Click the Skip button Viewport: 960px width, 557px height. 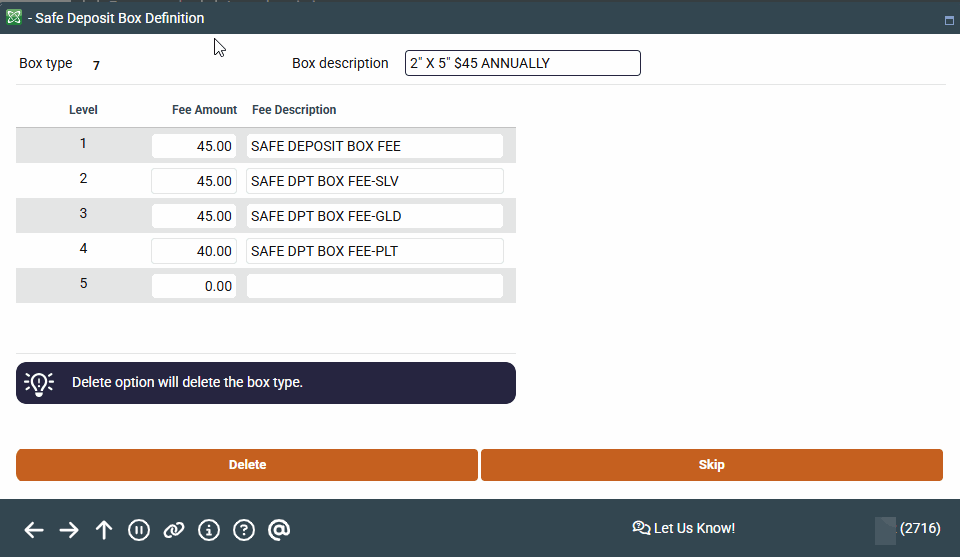(711, 465)
